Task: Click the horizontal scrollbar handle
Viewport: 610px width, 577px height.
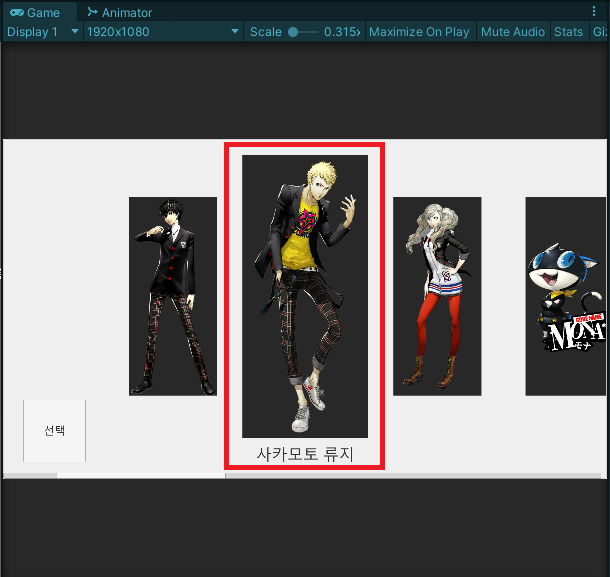Action: point(141,475)
